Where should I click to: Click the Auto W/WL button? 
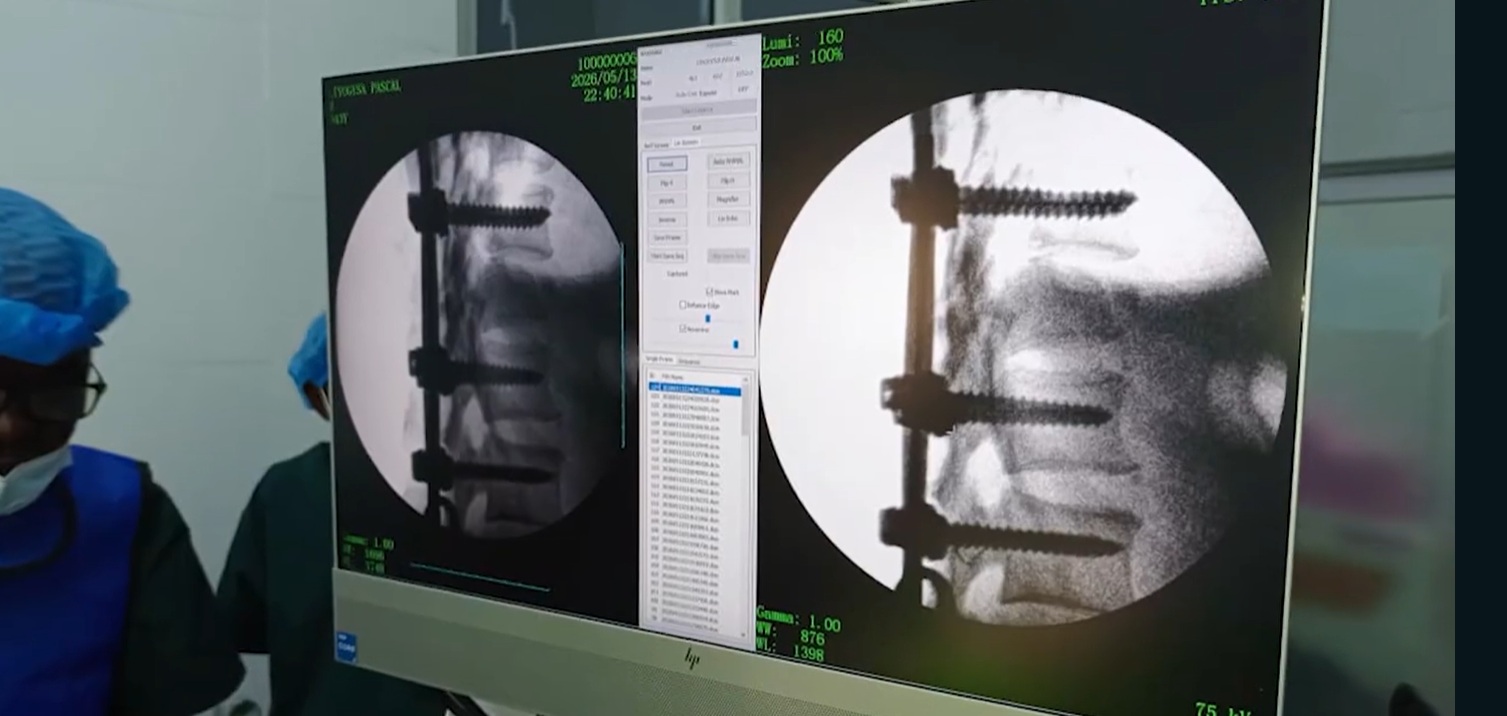pyautogui.click(x=728, y=161)
